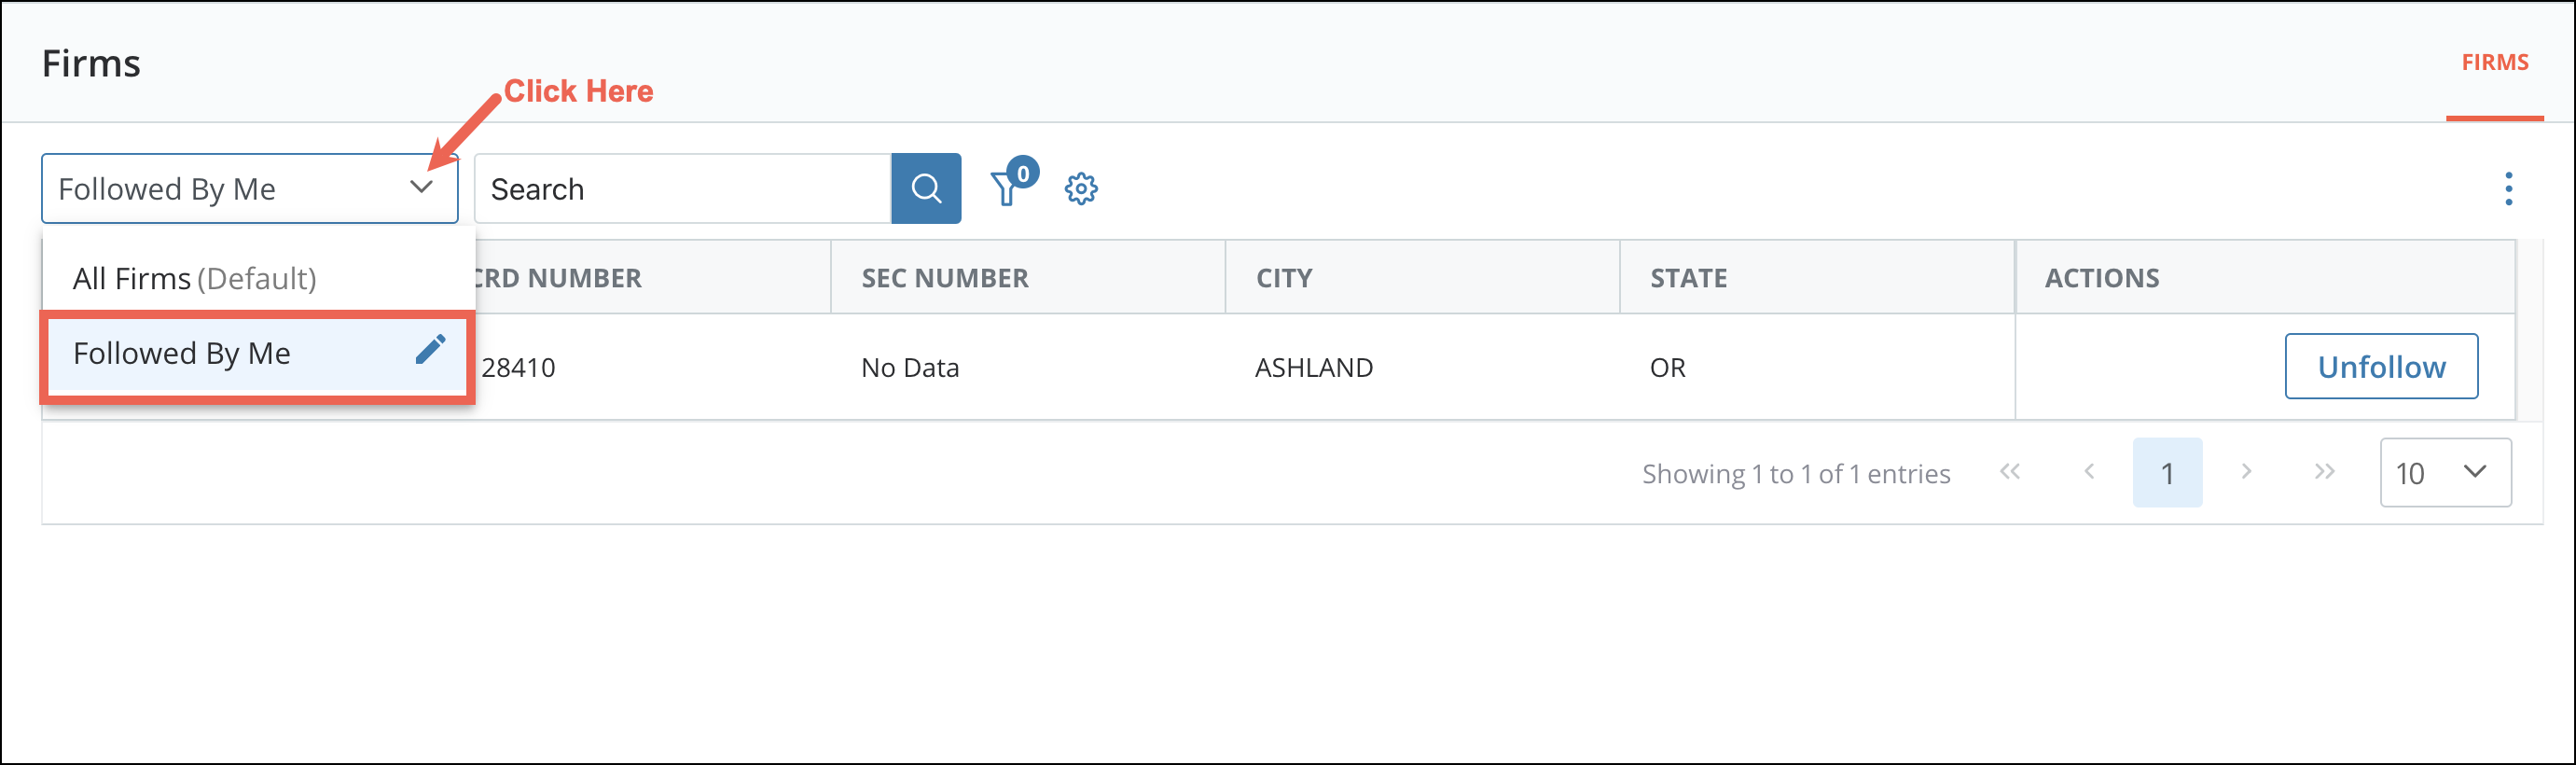
Task: Open the filter funnel icon
Action: pos(1006,189)
